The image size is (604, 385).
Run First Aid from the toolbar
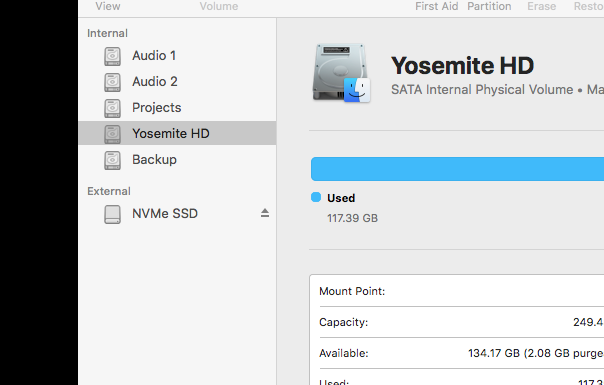coord(436,6)
